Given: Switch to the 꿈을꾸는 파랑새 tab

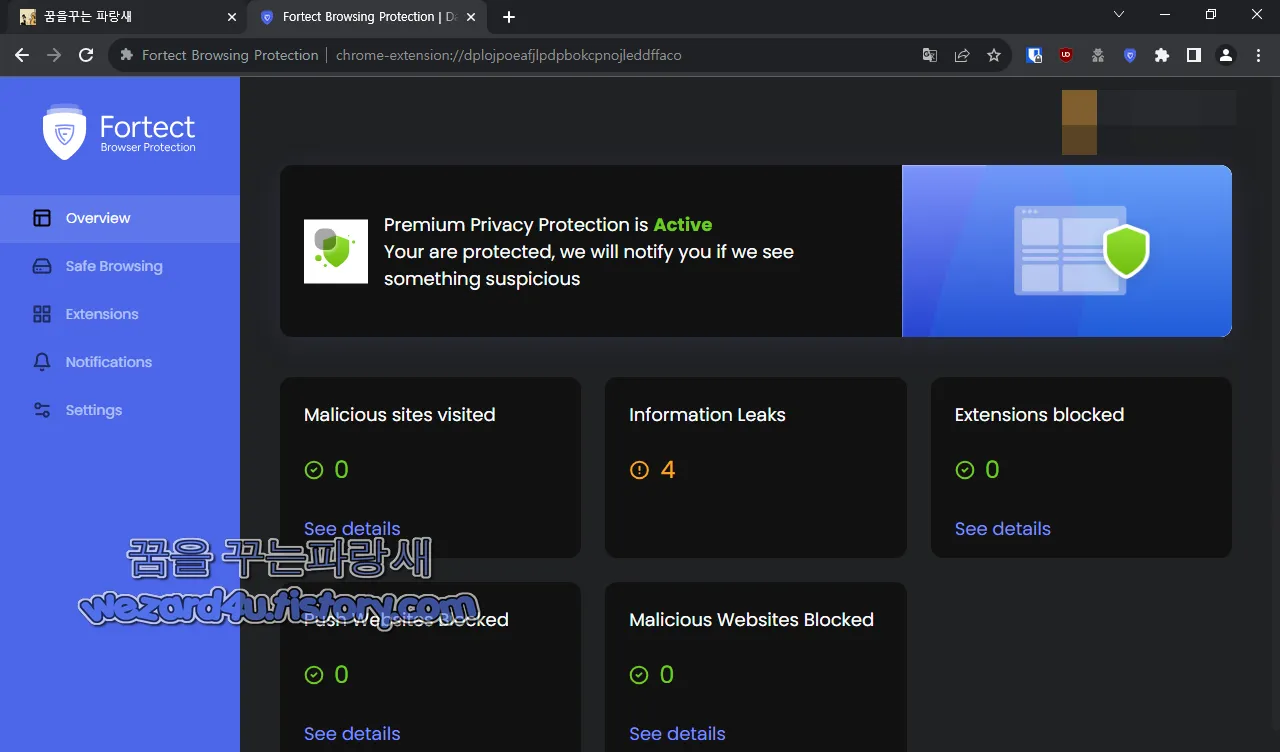Looking at the screenshot, I should (125, 17).
